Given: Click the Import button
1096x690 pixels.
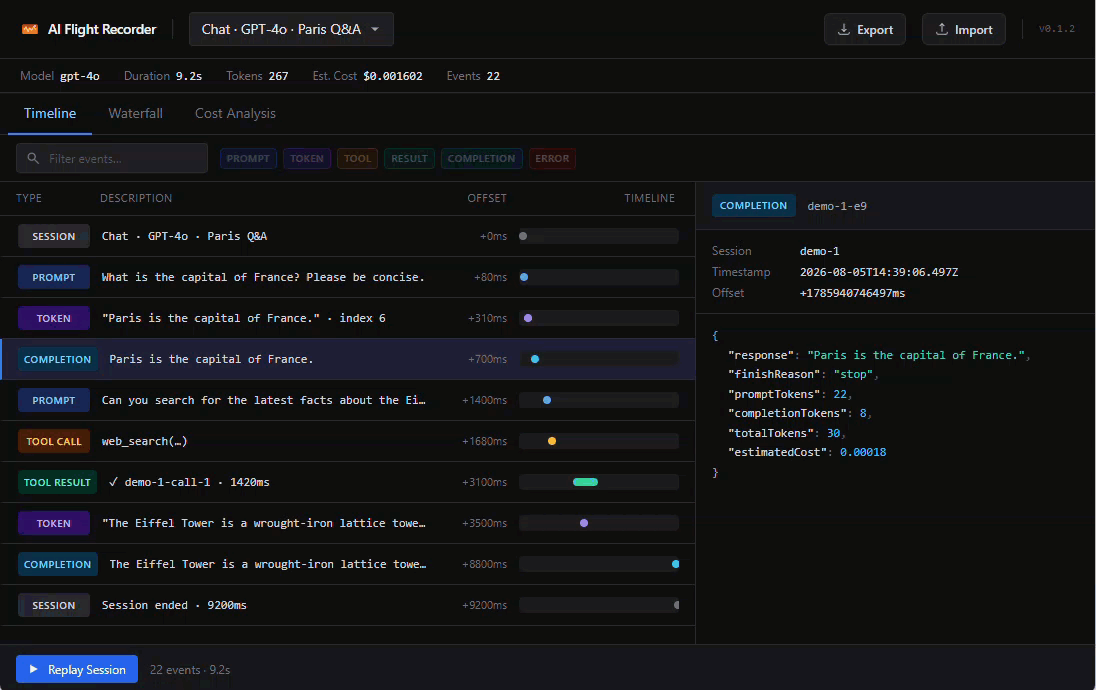Looking at the screenshot, I should point(963,29).
